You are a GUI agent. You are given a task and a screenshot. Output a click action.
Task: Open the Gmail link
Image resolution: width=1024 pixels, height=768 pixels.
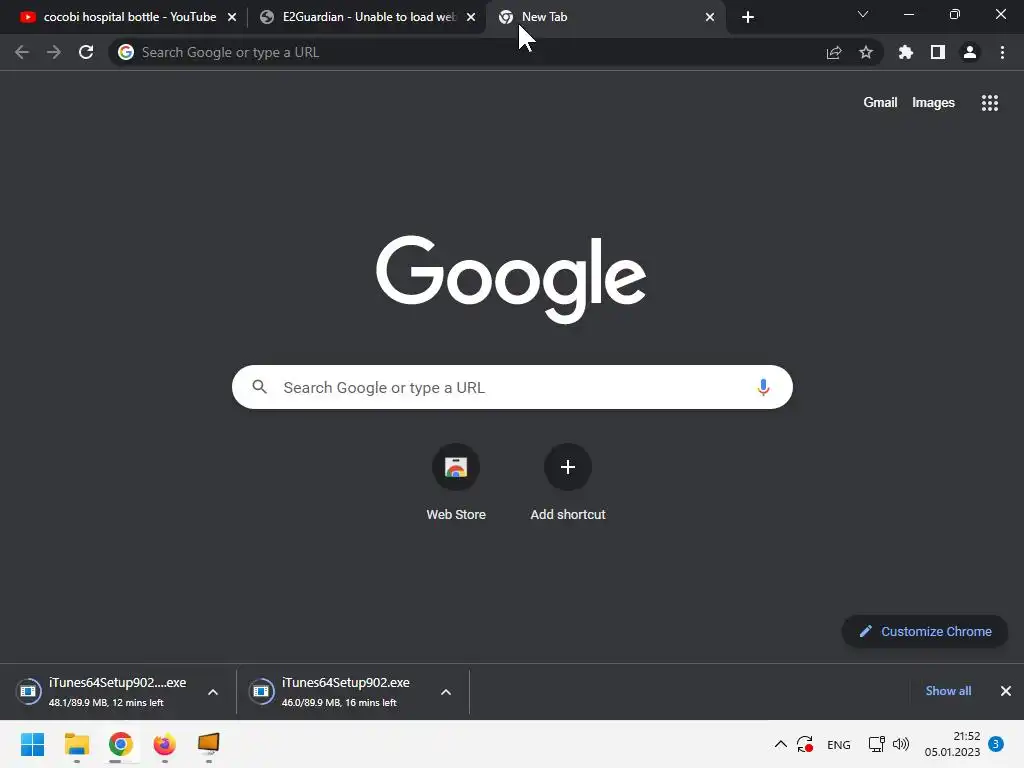(880, 103)
